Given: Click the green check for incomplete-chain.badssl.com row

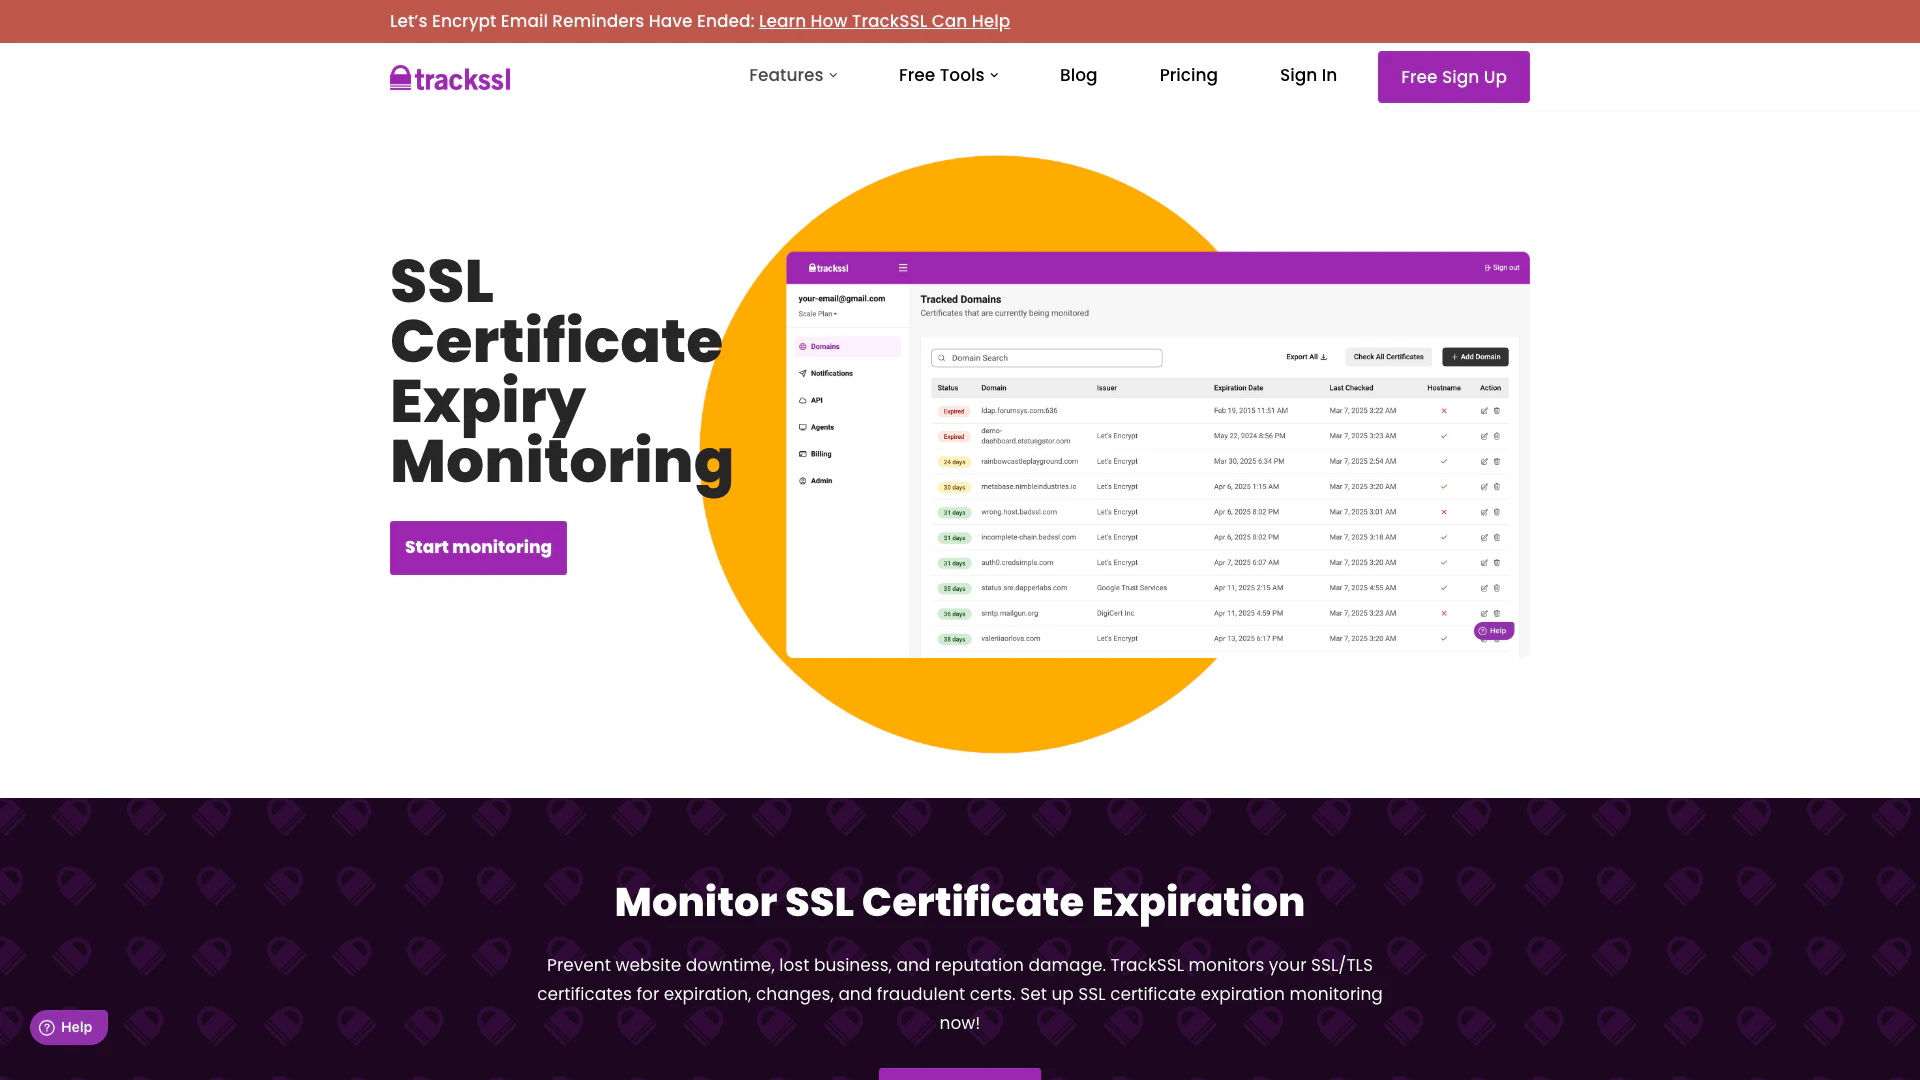Looking at the screenshot, I should (1444, 537).
